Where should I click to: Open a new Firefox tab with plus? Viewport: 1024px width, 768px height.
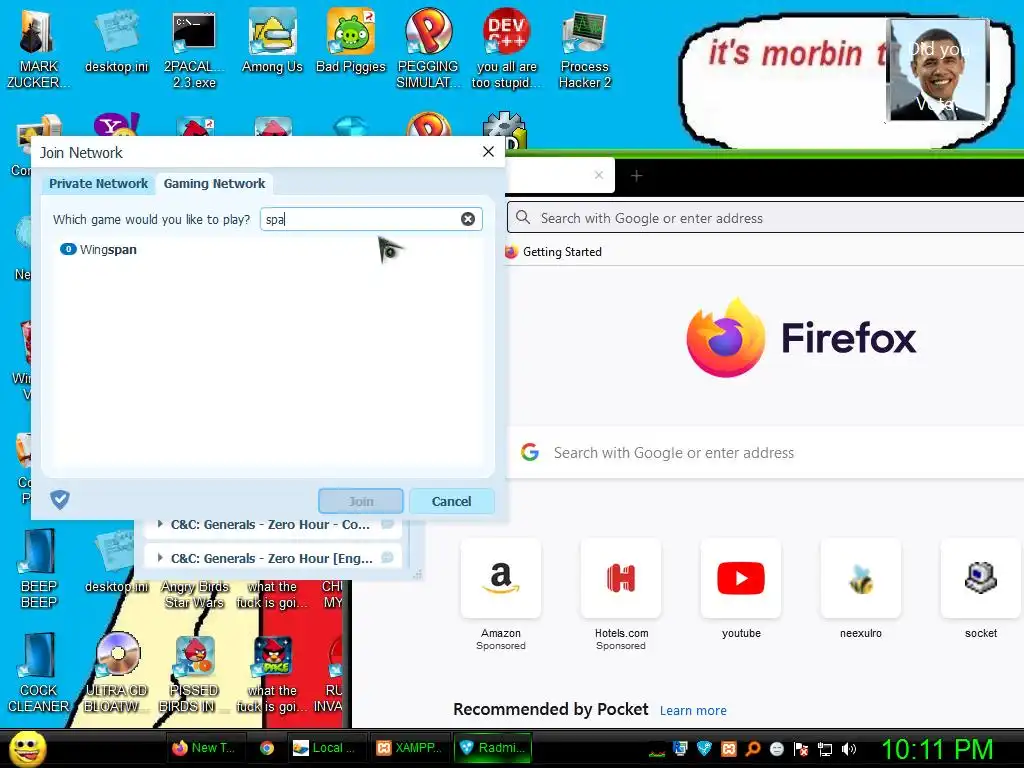tap(637, 175)
